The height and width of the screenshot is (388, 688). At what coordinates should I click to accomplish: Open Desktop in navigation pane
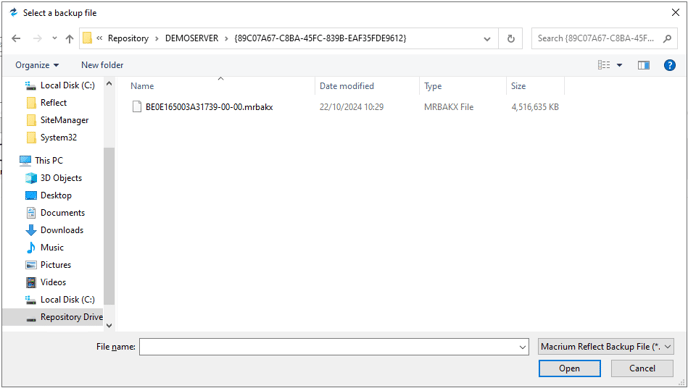(56, 195)
